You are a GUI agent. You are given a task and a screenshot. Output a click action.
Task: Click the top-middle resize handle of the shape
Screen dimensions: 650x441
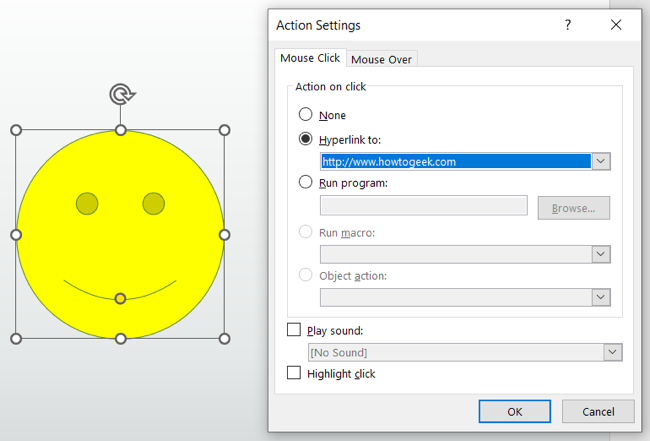(120, 130)
